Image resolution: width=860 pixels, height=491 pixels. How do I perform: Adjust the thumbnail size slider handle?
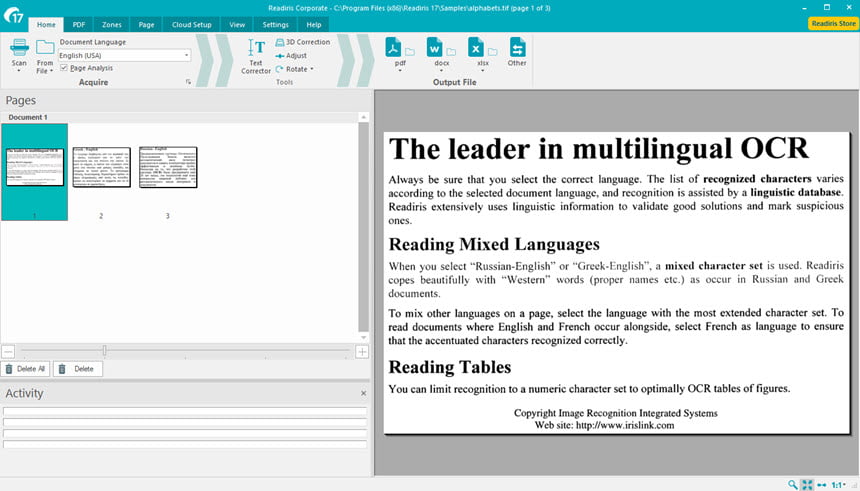tap(104, 350)
